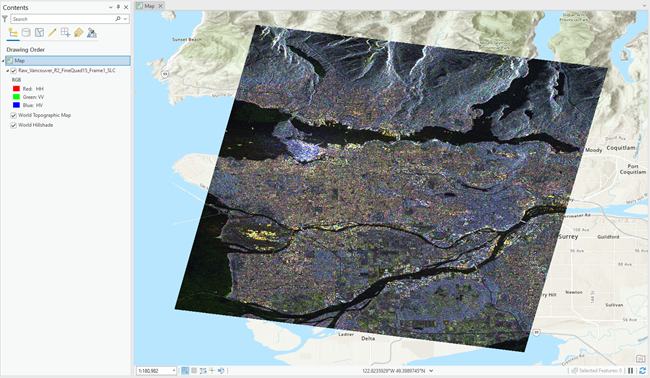Image resolution: width=650 pixels, height=378 pixels.
Task: Select List By Editing pencil icon
Action: click(x=52, y=33)
